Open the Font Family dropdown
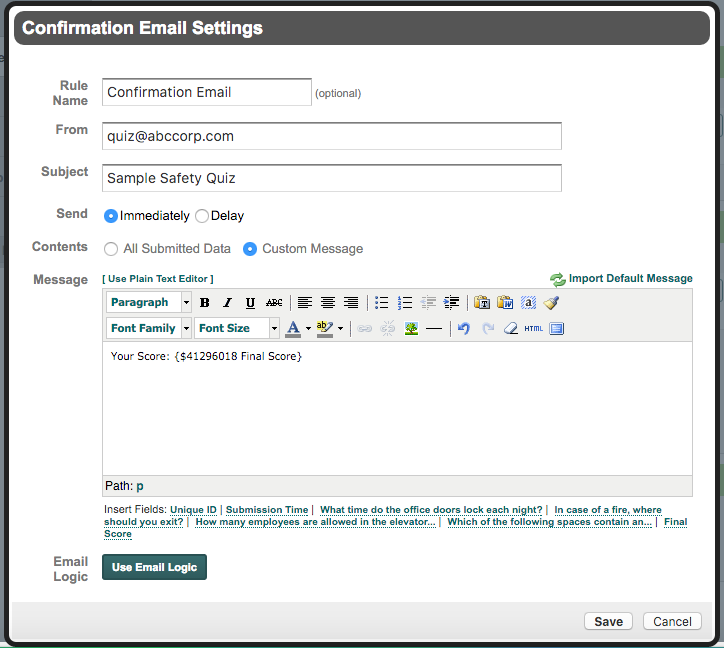724x648 pixels. [149, 328]
